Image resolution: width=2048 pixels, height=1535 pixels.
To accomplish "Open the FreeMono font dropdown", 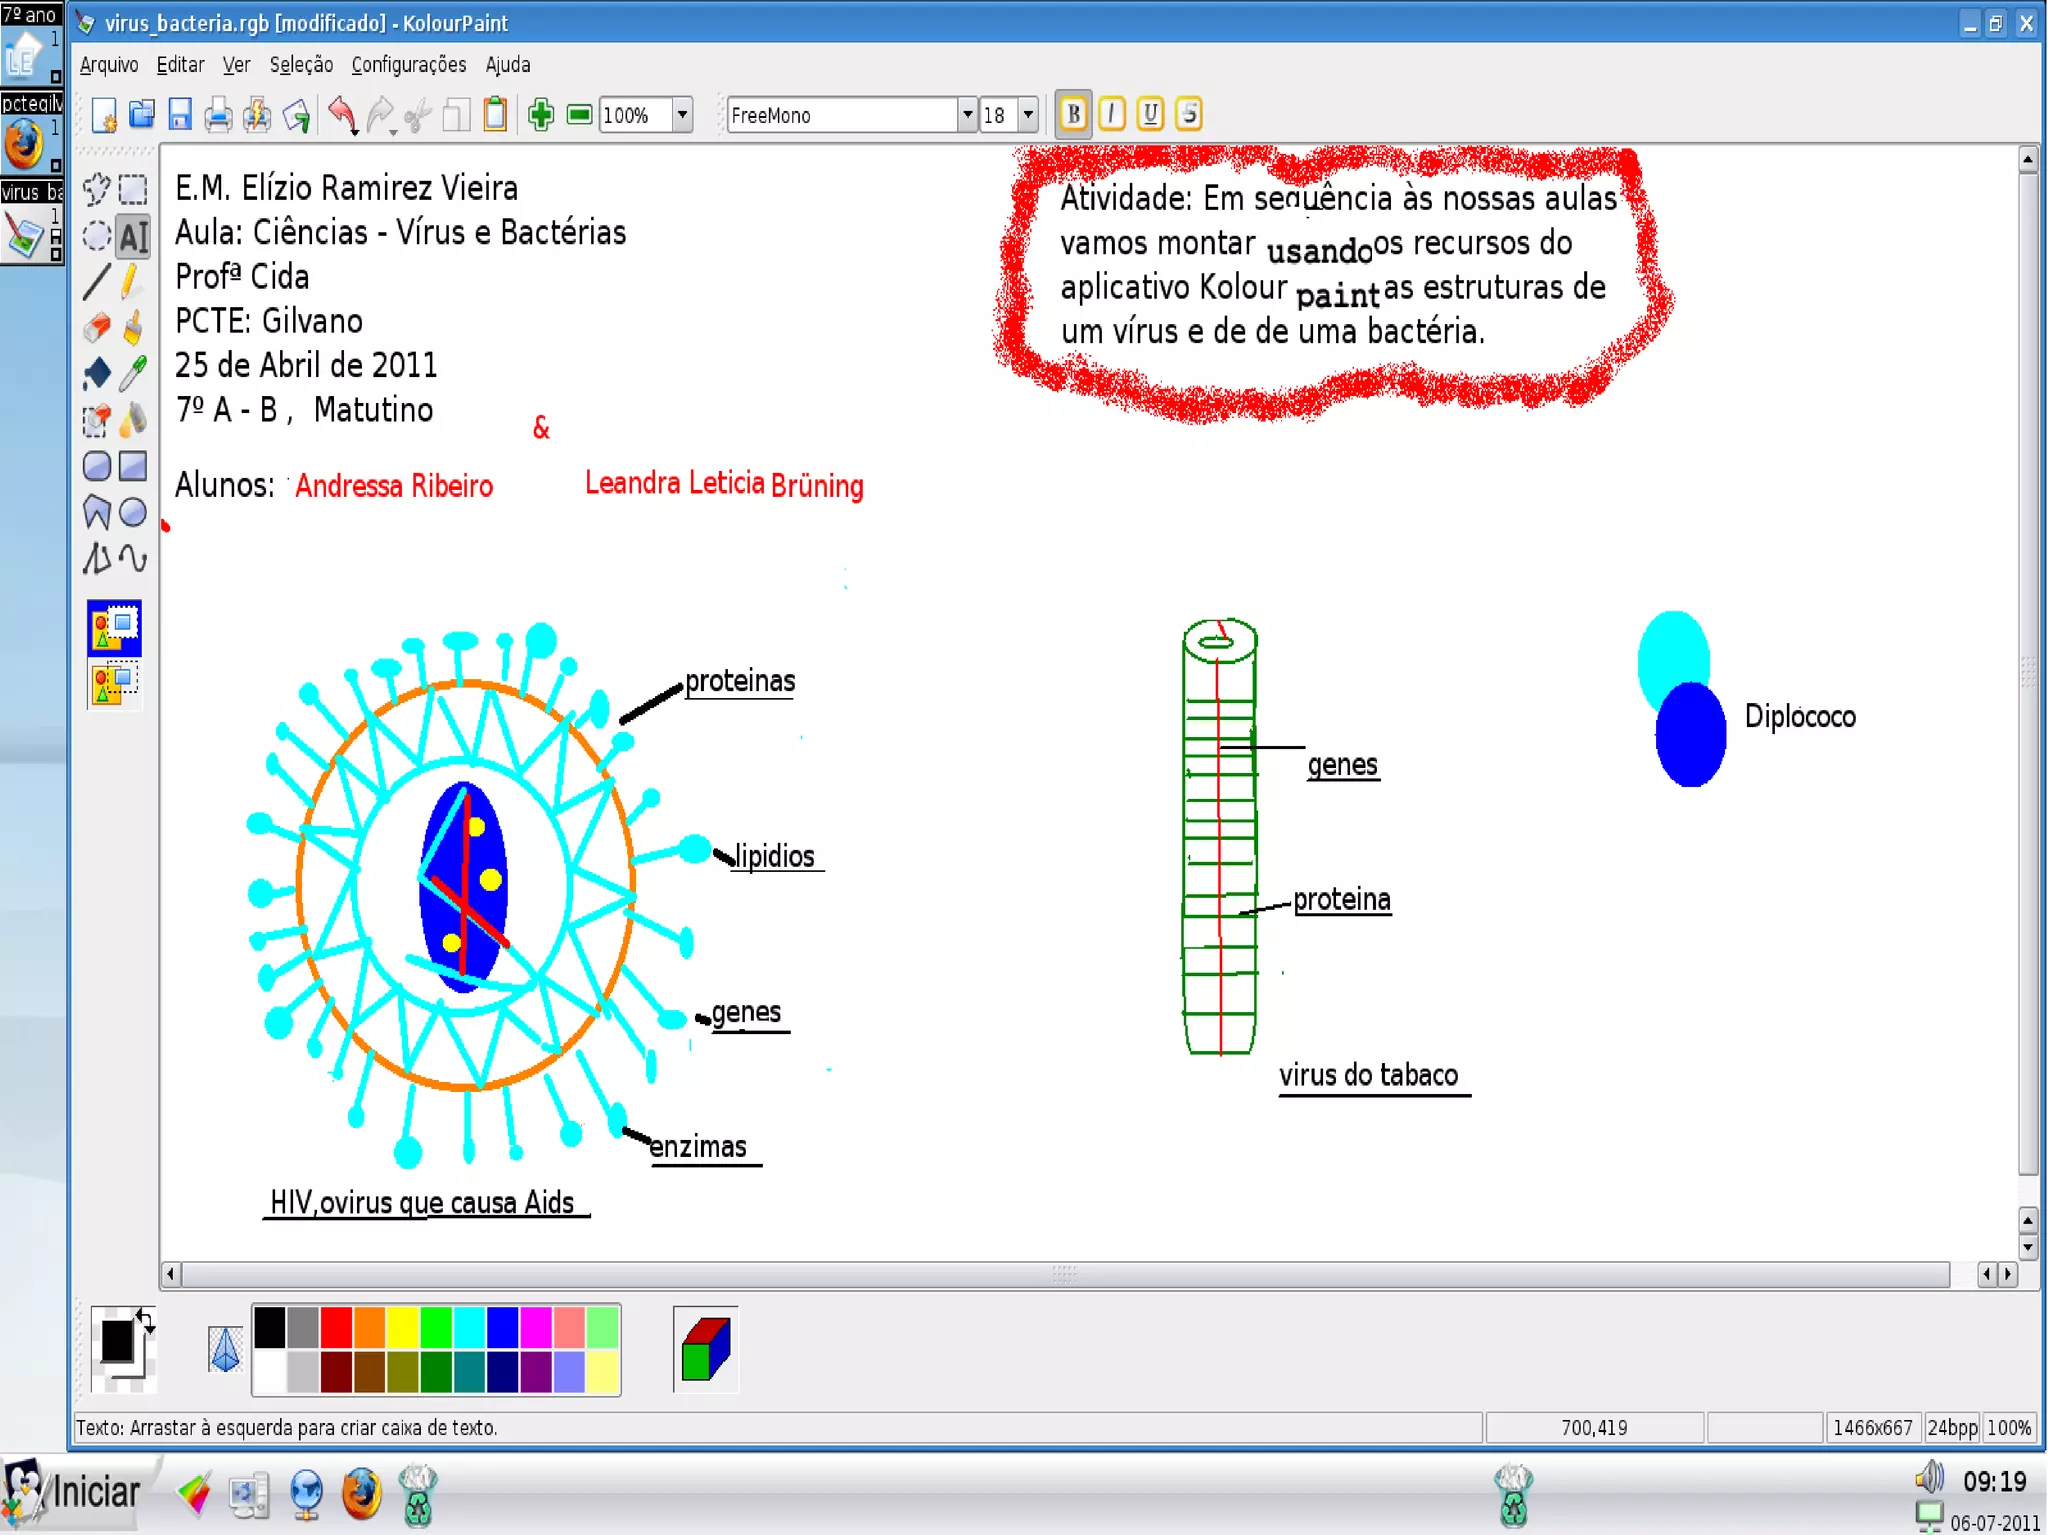I will (966, 115).
